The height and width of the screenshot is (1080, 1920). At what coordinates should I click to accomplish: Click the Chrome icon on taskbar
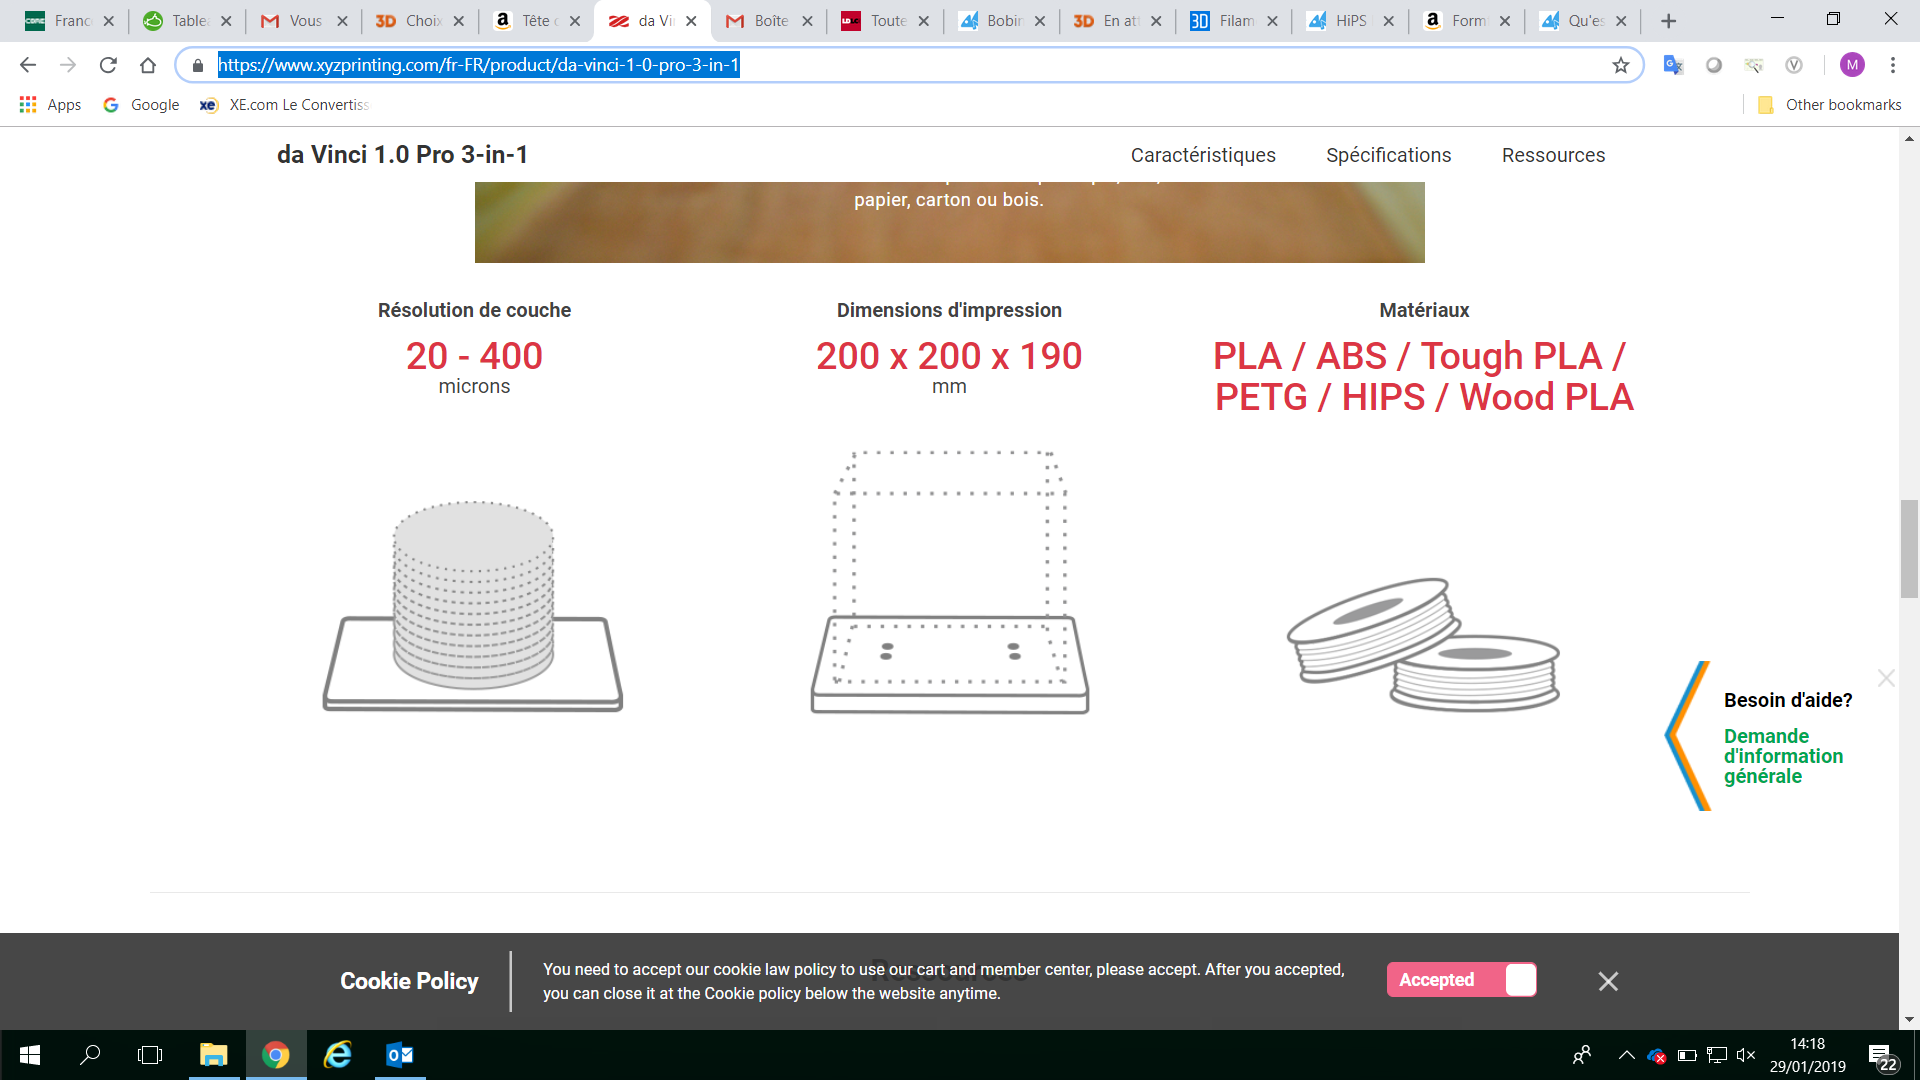(x=276, y=1055)
